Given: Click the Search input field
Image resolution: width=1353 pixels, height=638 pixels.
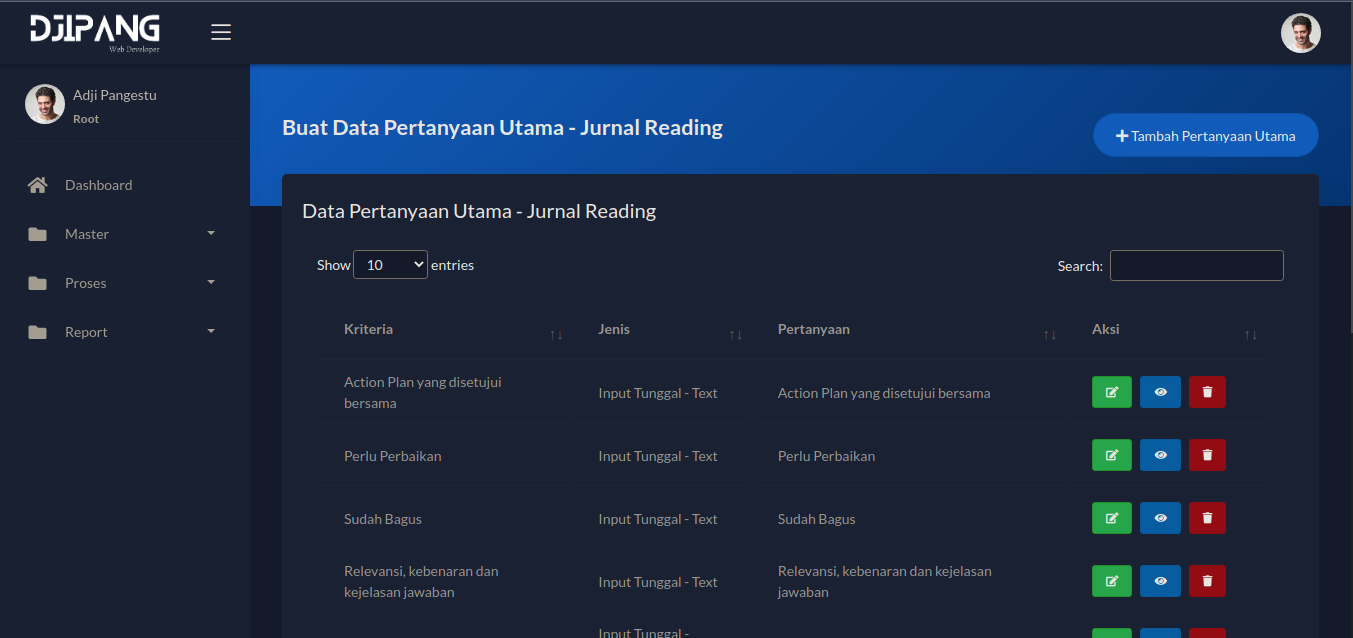Looking at the screenshot, I should click(1196, 266).
